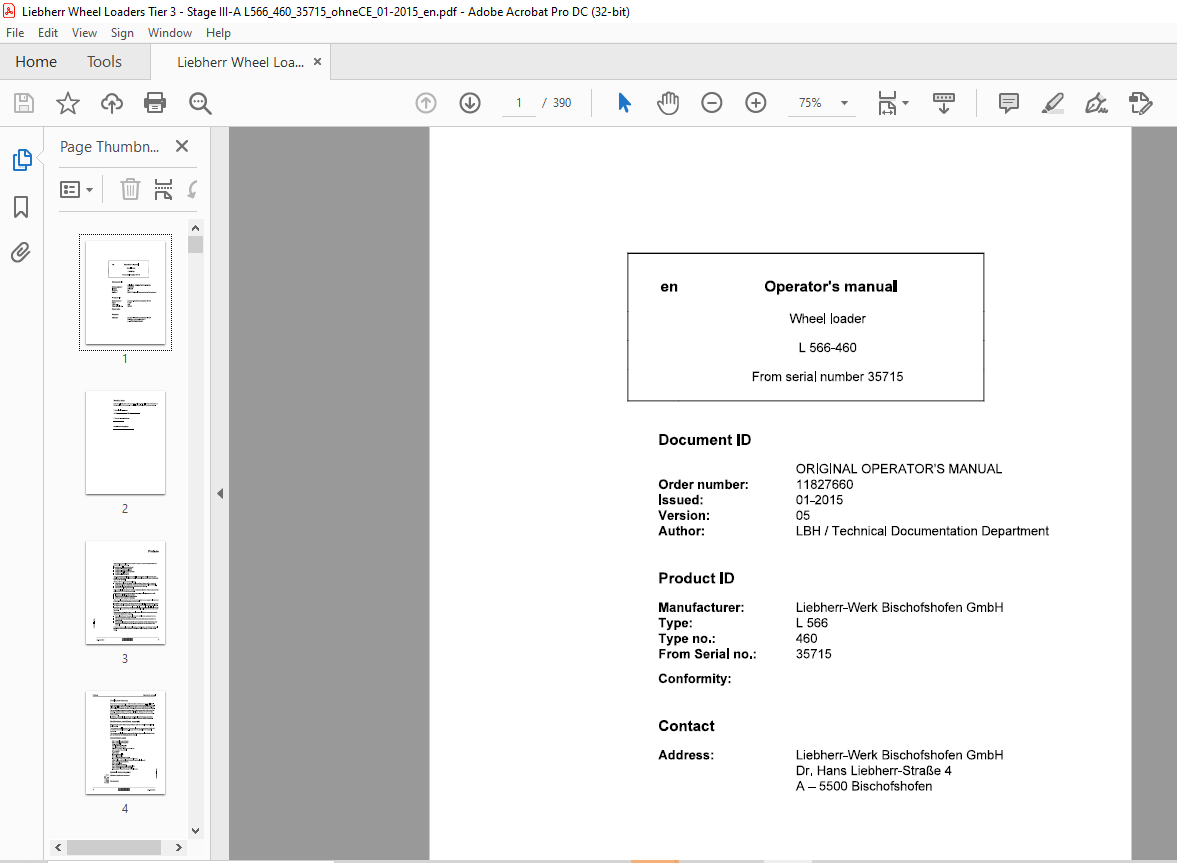Delete selected page thumbnail trash icon

pyautogui.click(x=130, y=189)
